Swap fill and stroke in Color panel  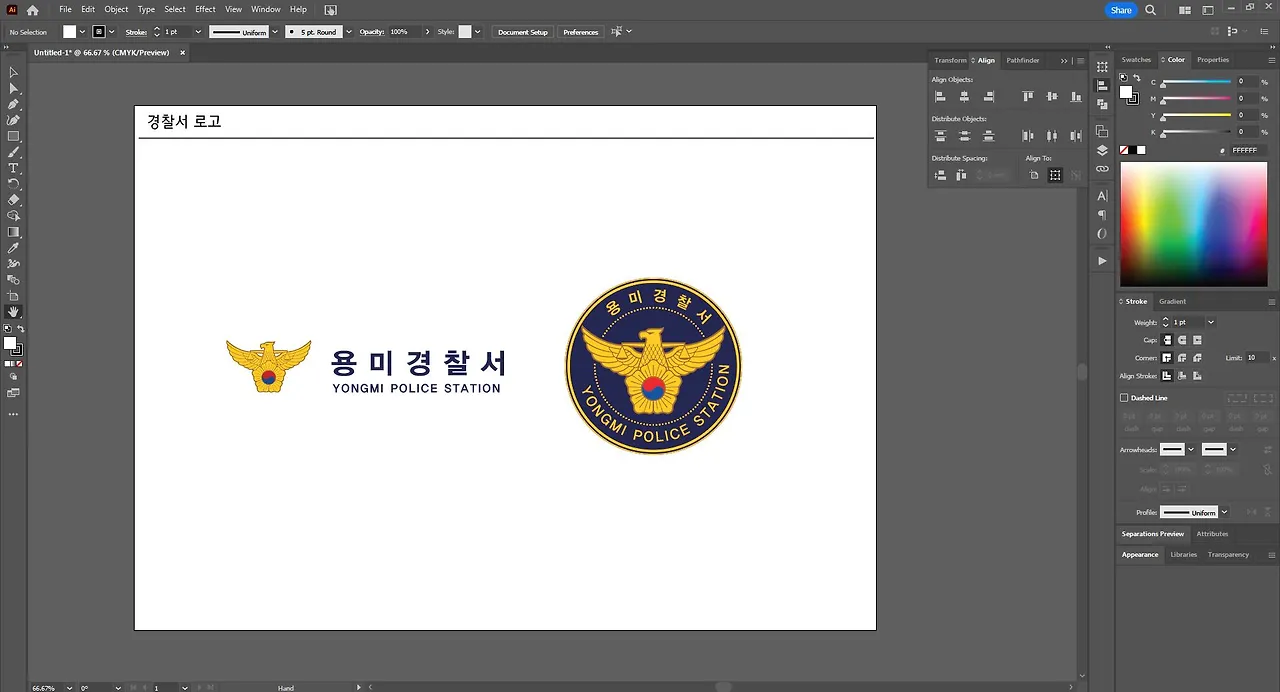[x=1136, y=78]
